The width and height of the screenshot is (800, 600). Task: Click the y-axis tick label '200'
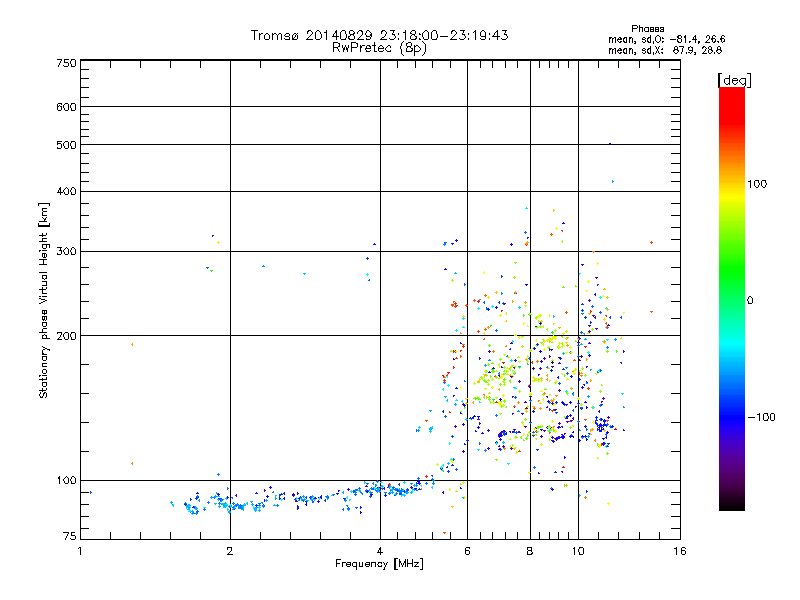(66, 336)
